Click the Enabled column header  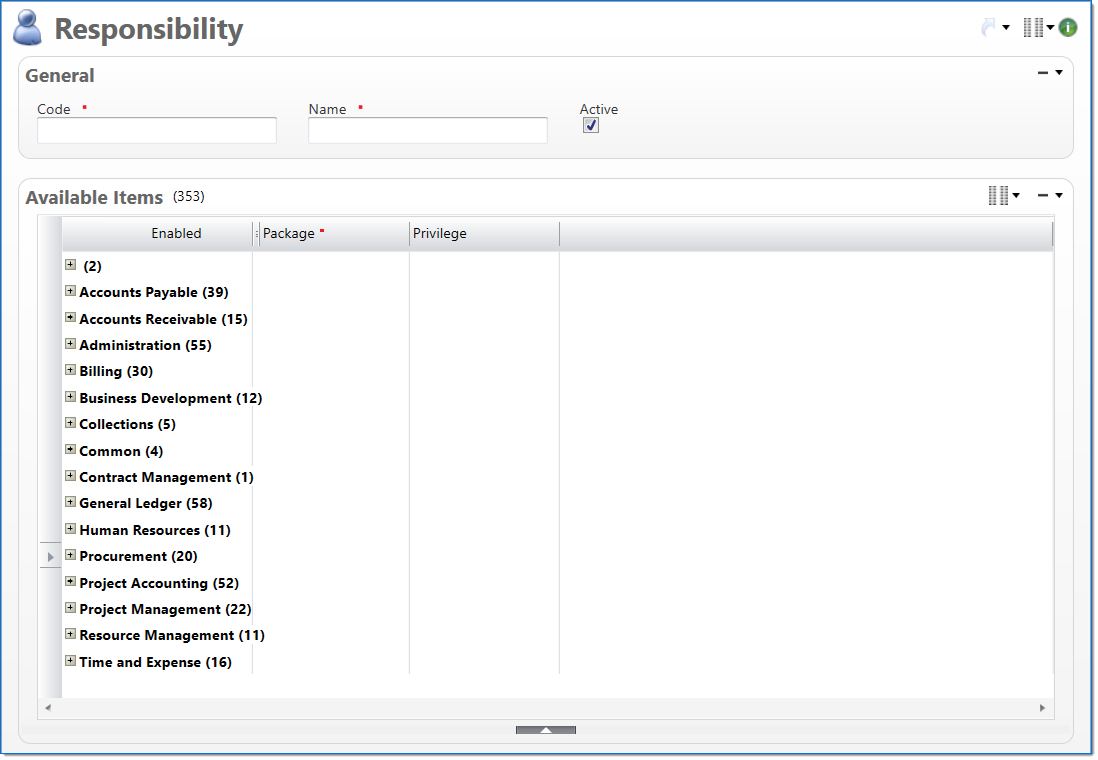tap(176, 234)
